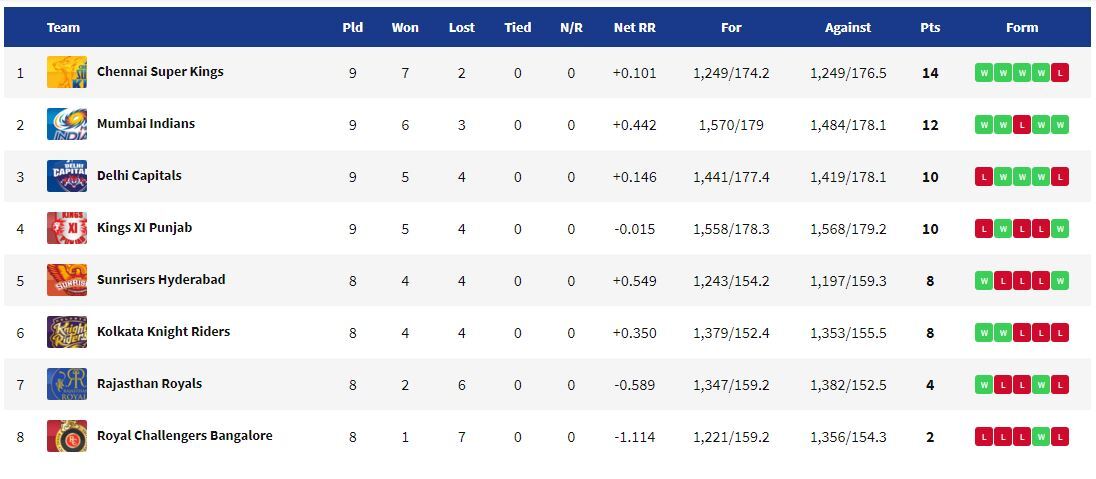Click the Lost column header

click(461, 28)
